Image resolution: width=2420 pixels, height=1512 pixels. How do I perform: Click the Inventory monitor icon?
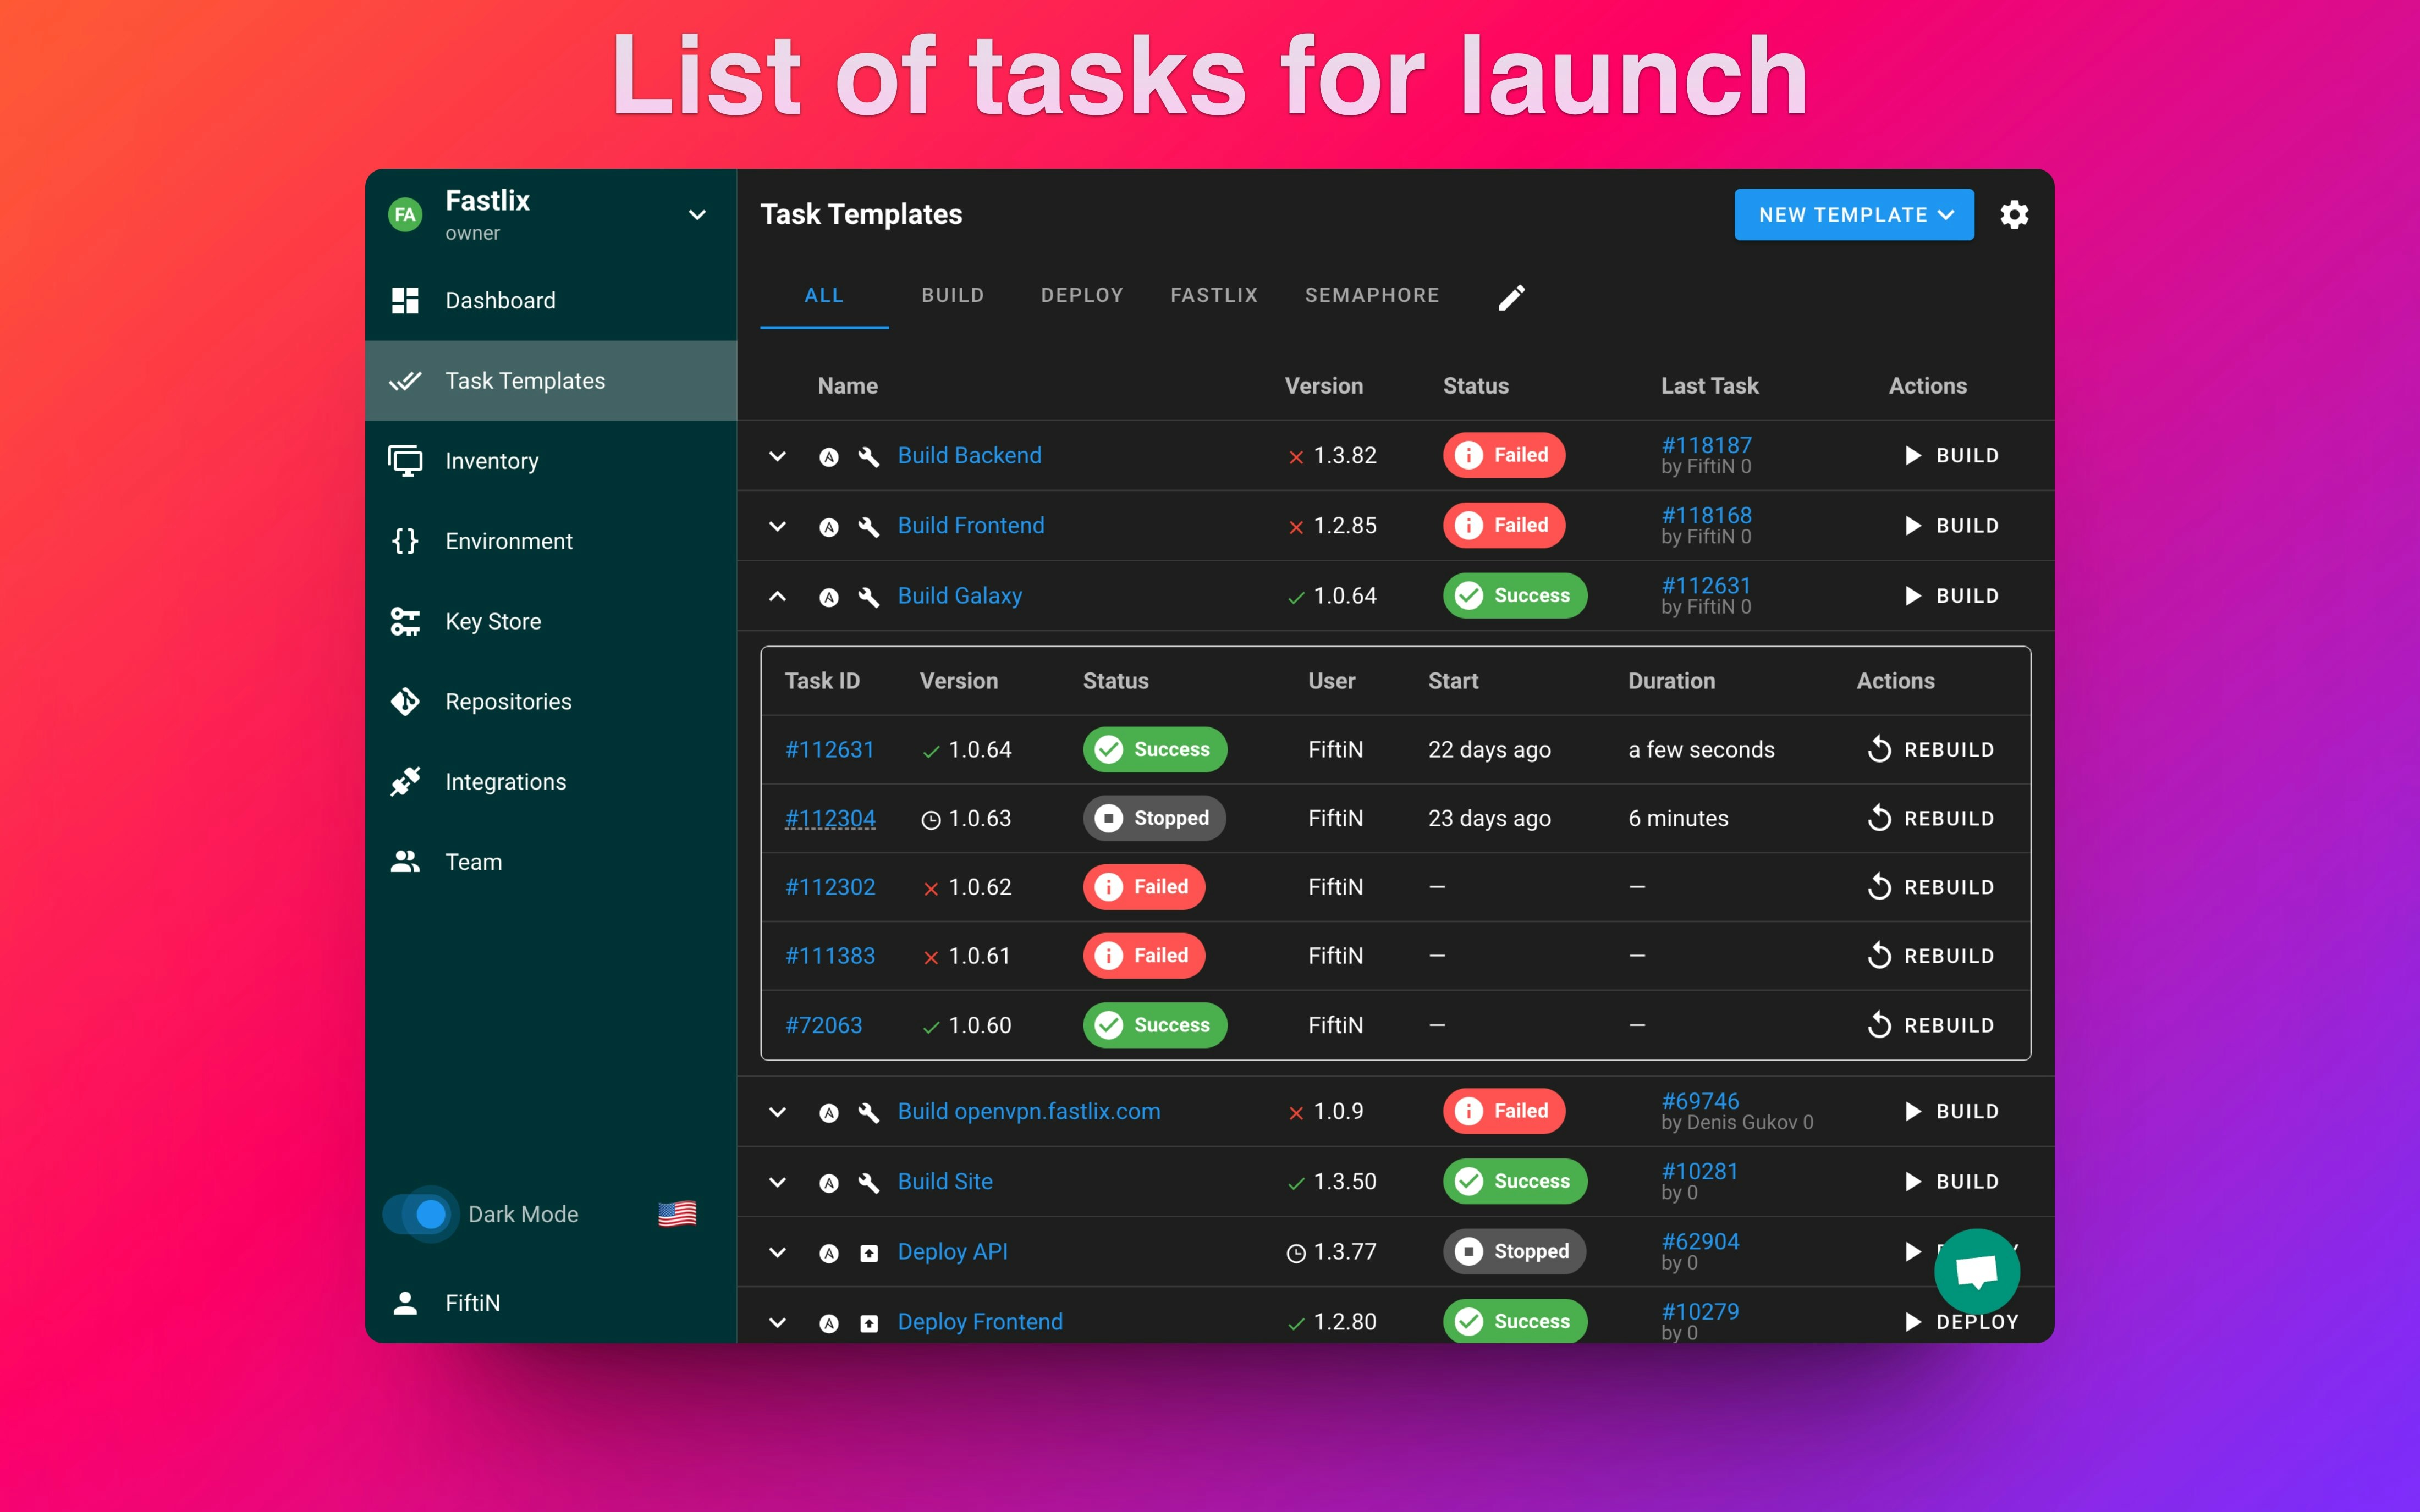[405, 461]
